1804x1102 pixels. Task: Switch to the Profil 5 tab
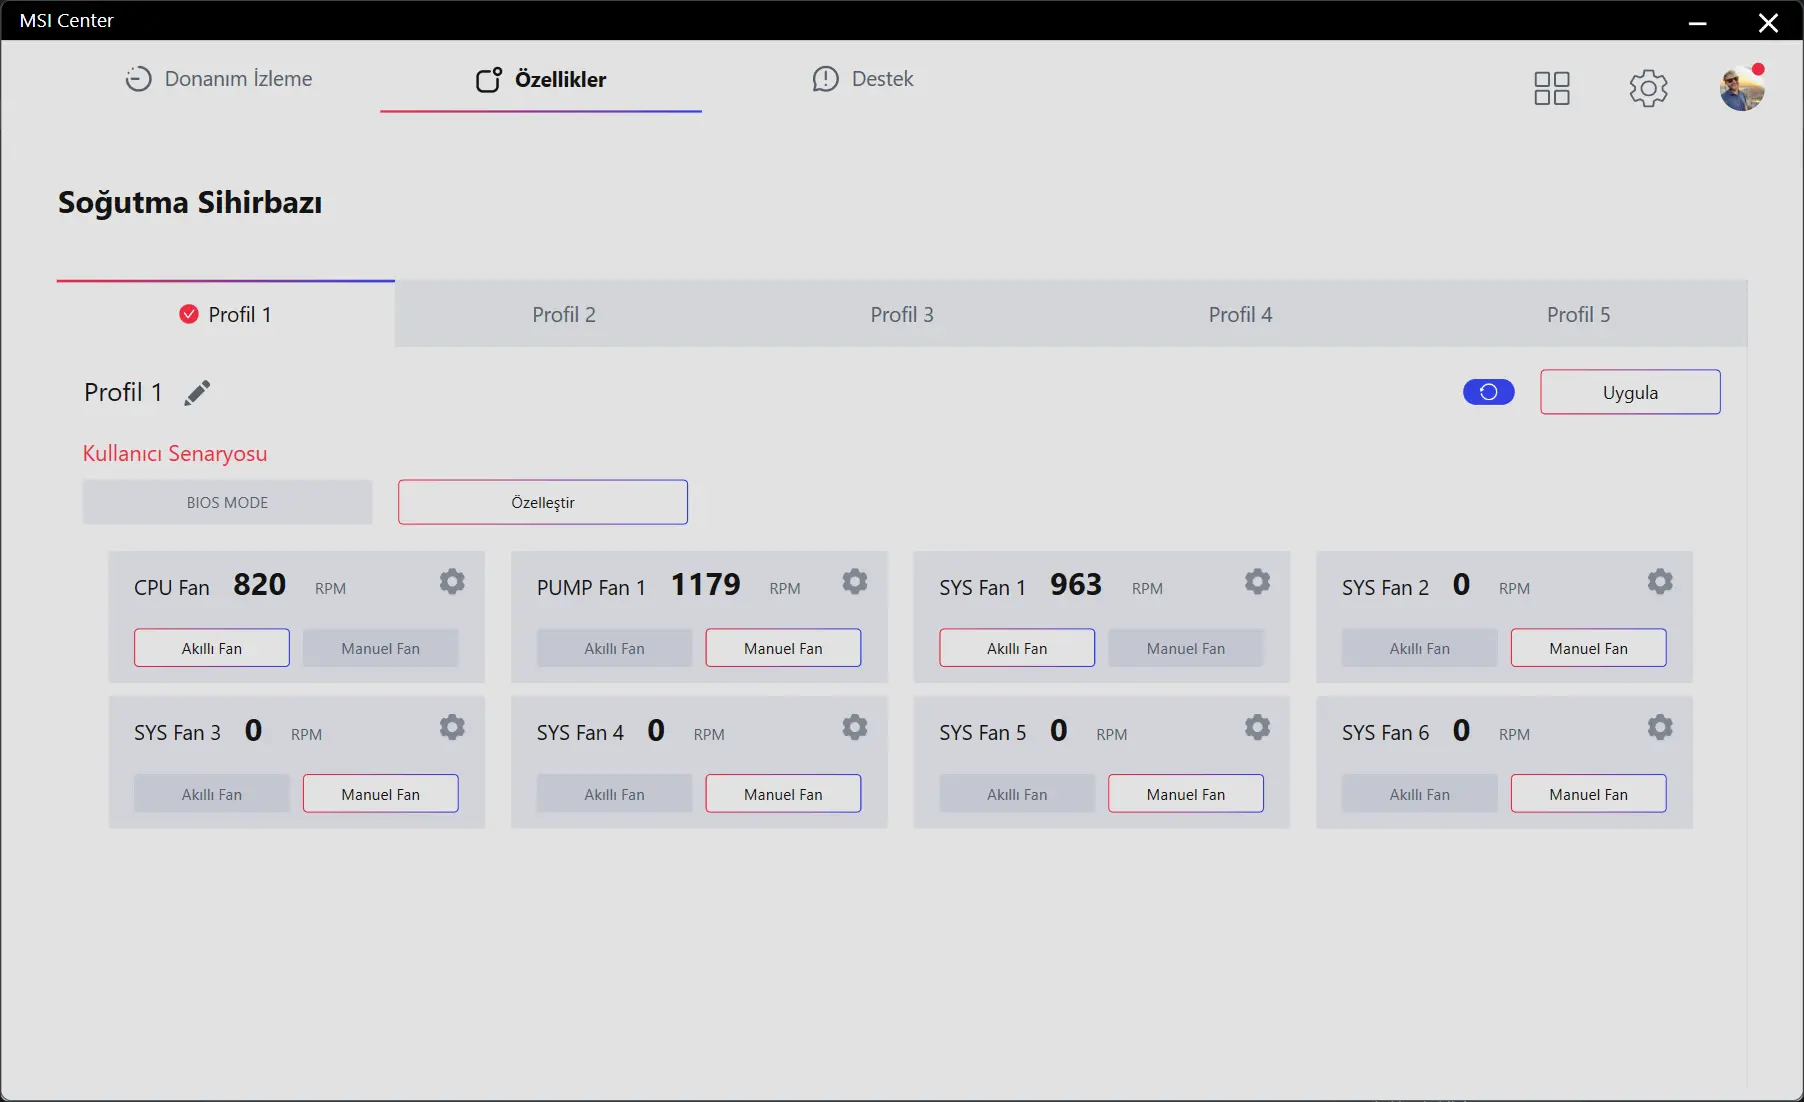pos(1578,314)
